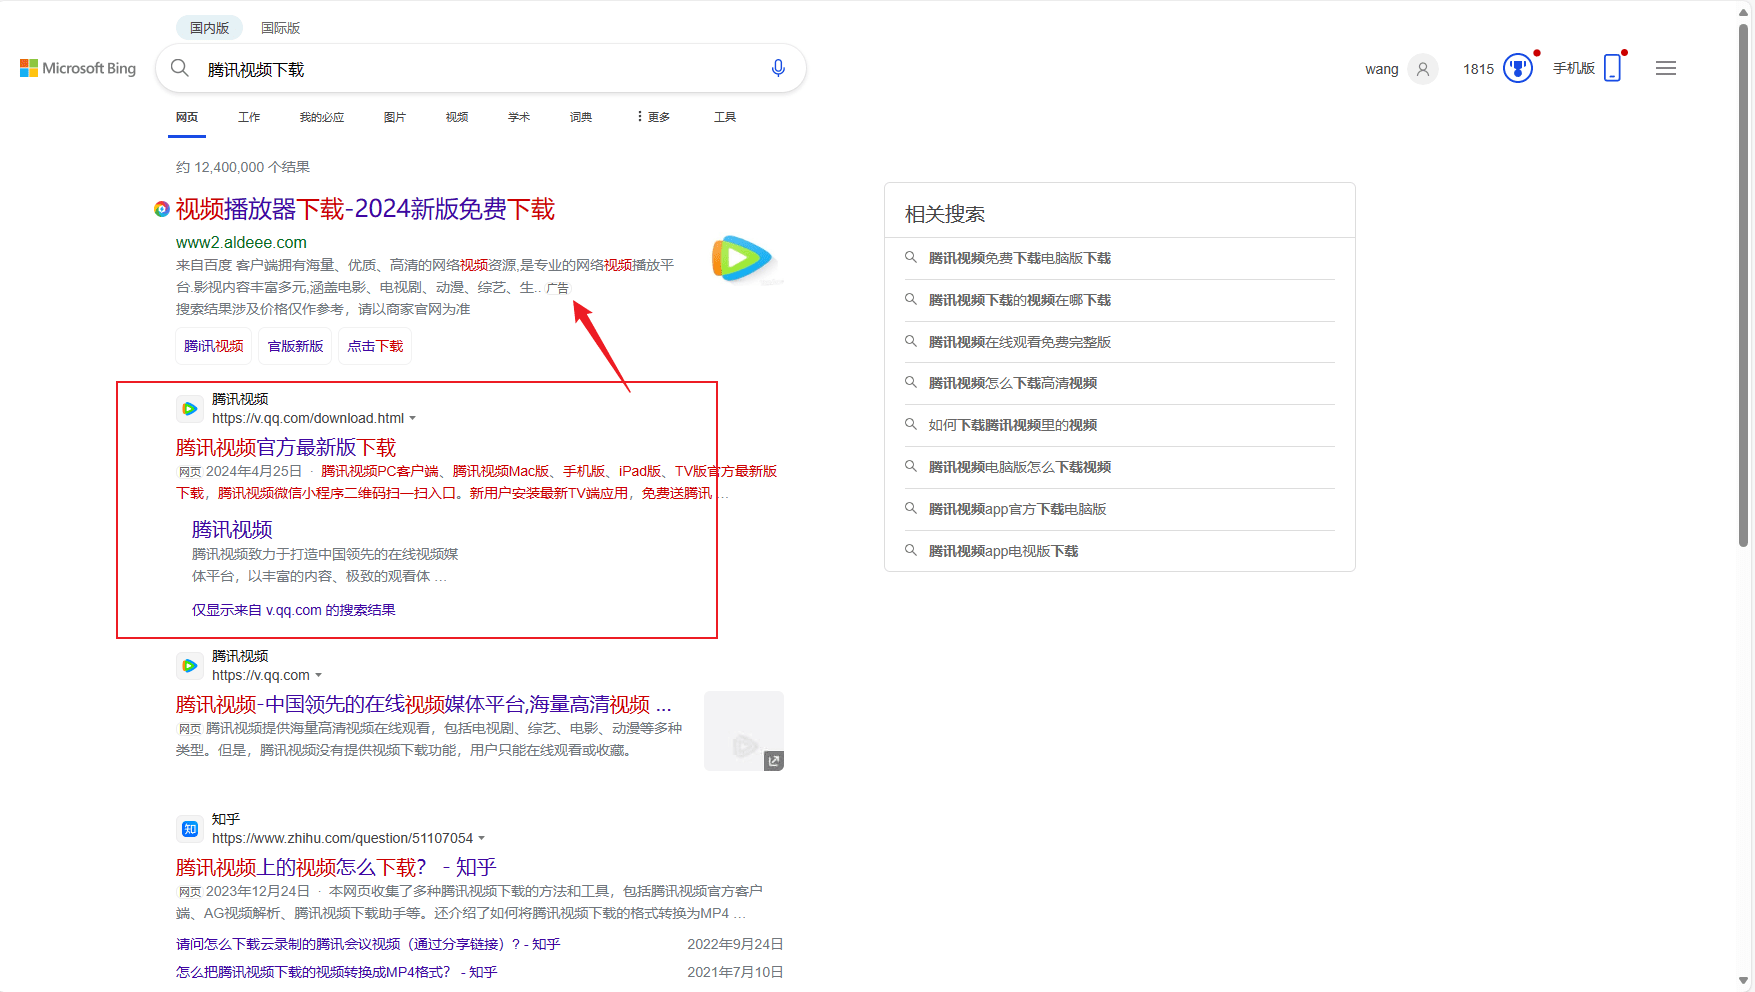Select the 词典 tab
The height and width of the screenshot is (992, 1755).
pyautogui.click(x=581, y=117)
